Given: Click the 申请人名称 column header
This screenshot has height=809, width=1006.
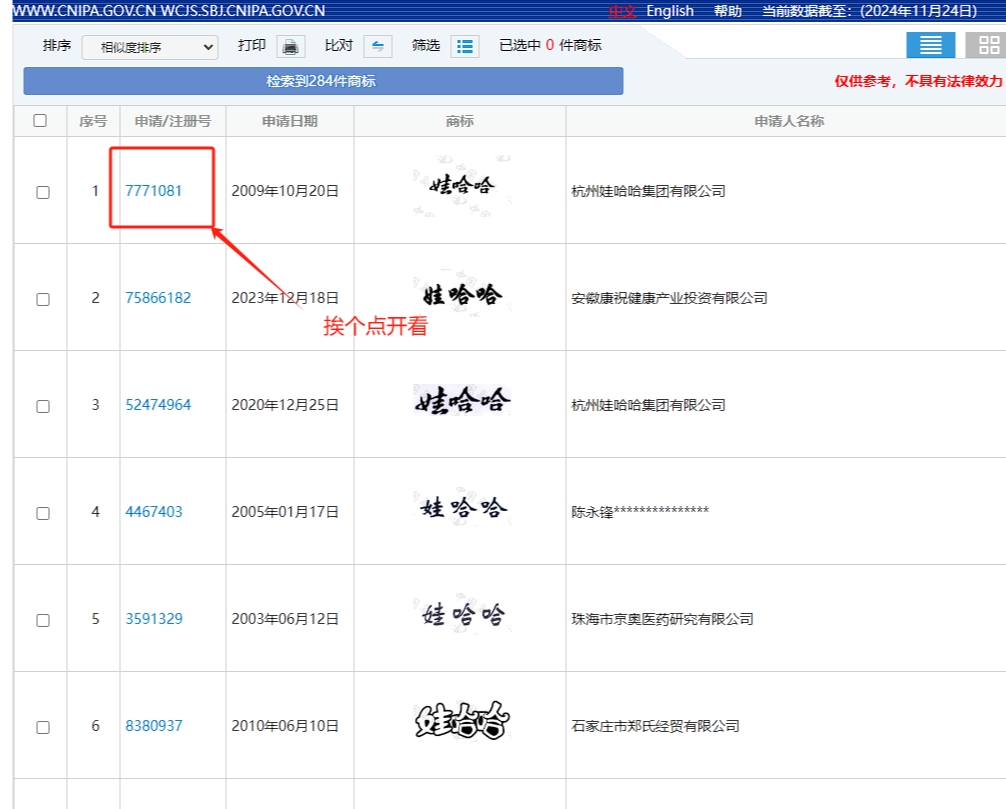Looking at the screenshot, I should [x=789, y=121].
